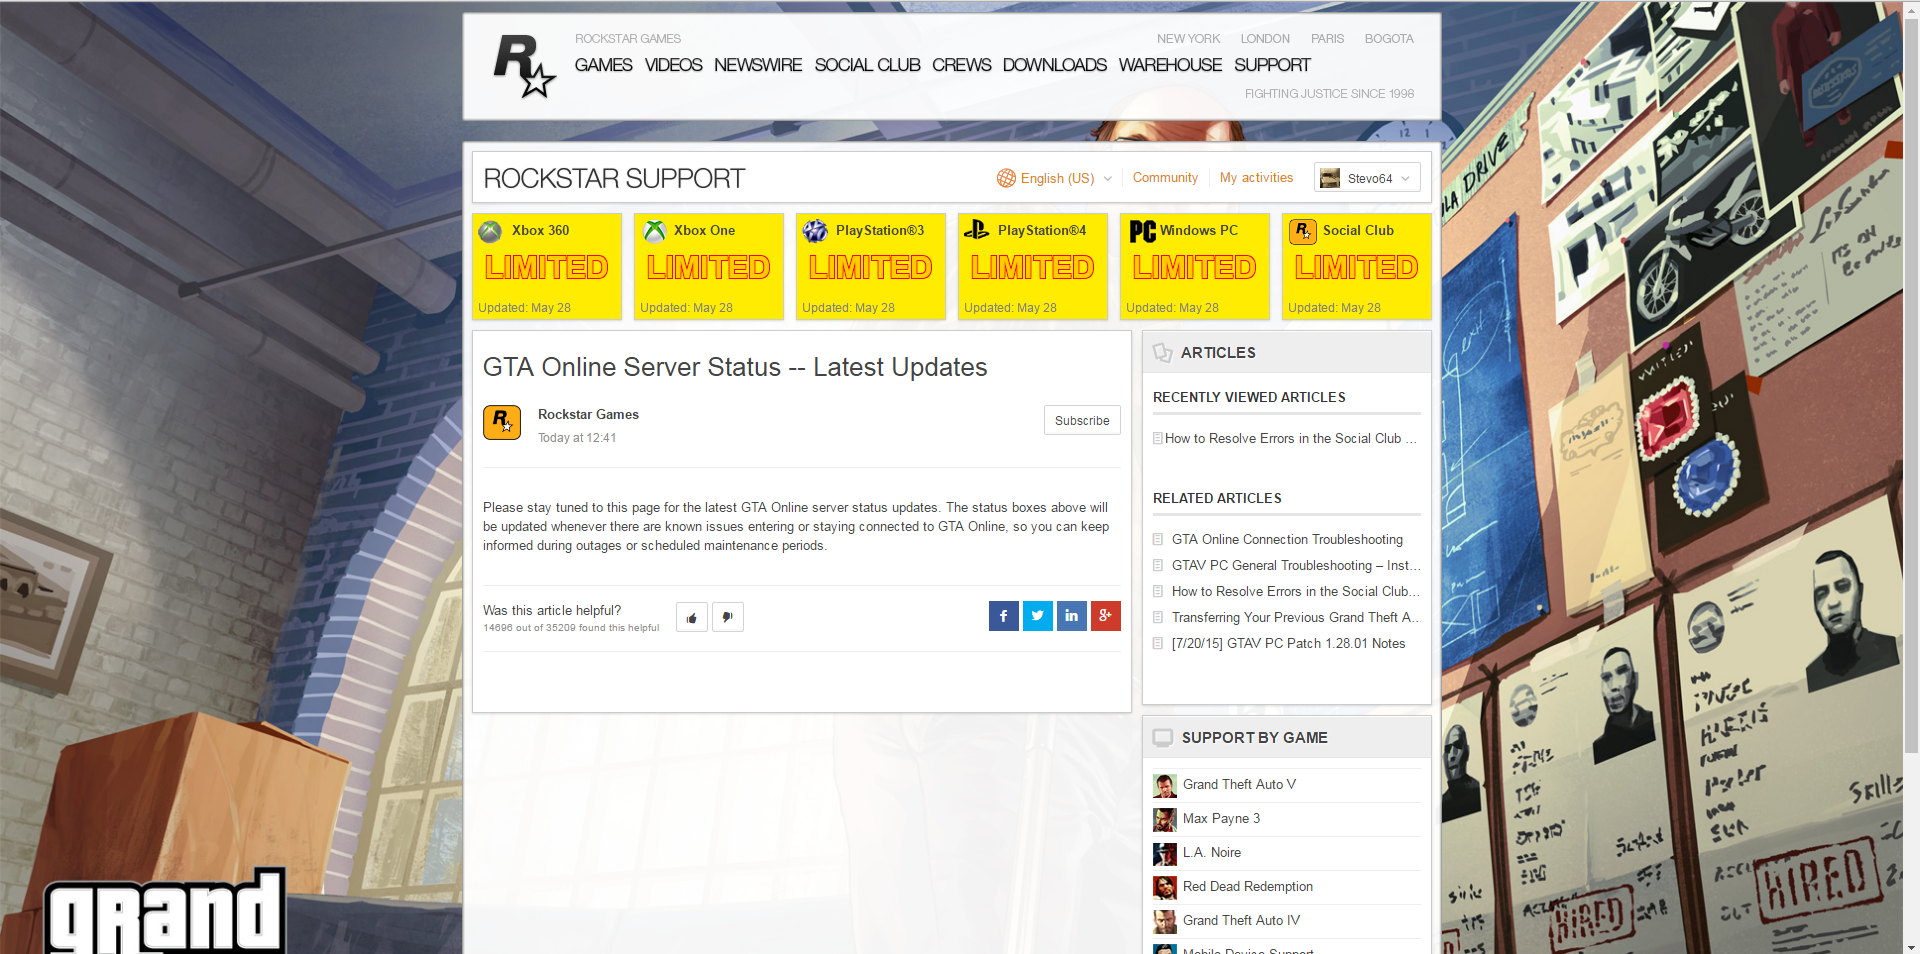Click the Grand Theft Auto IV thumbnail
This screenshot has width=1920, height=954.
pyautogui.click(x=1165, y=921)
